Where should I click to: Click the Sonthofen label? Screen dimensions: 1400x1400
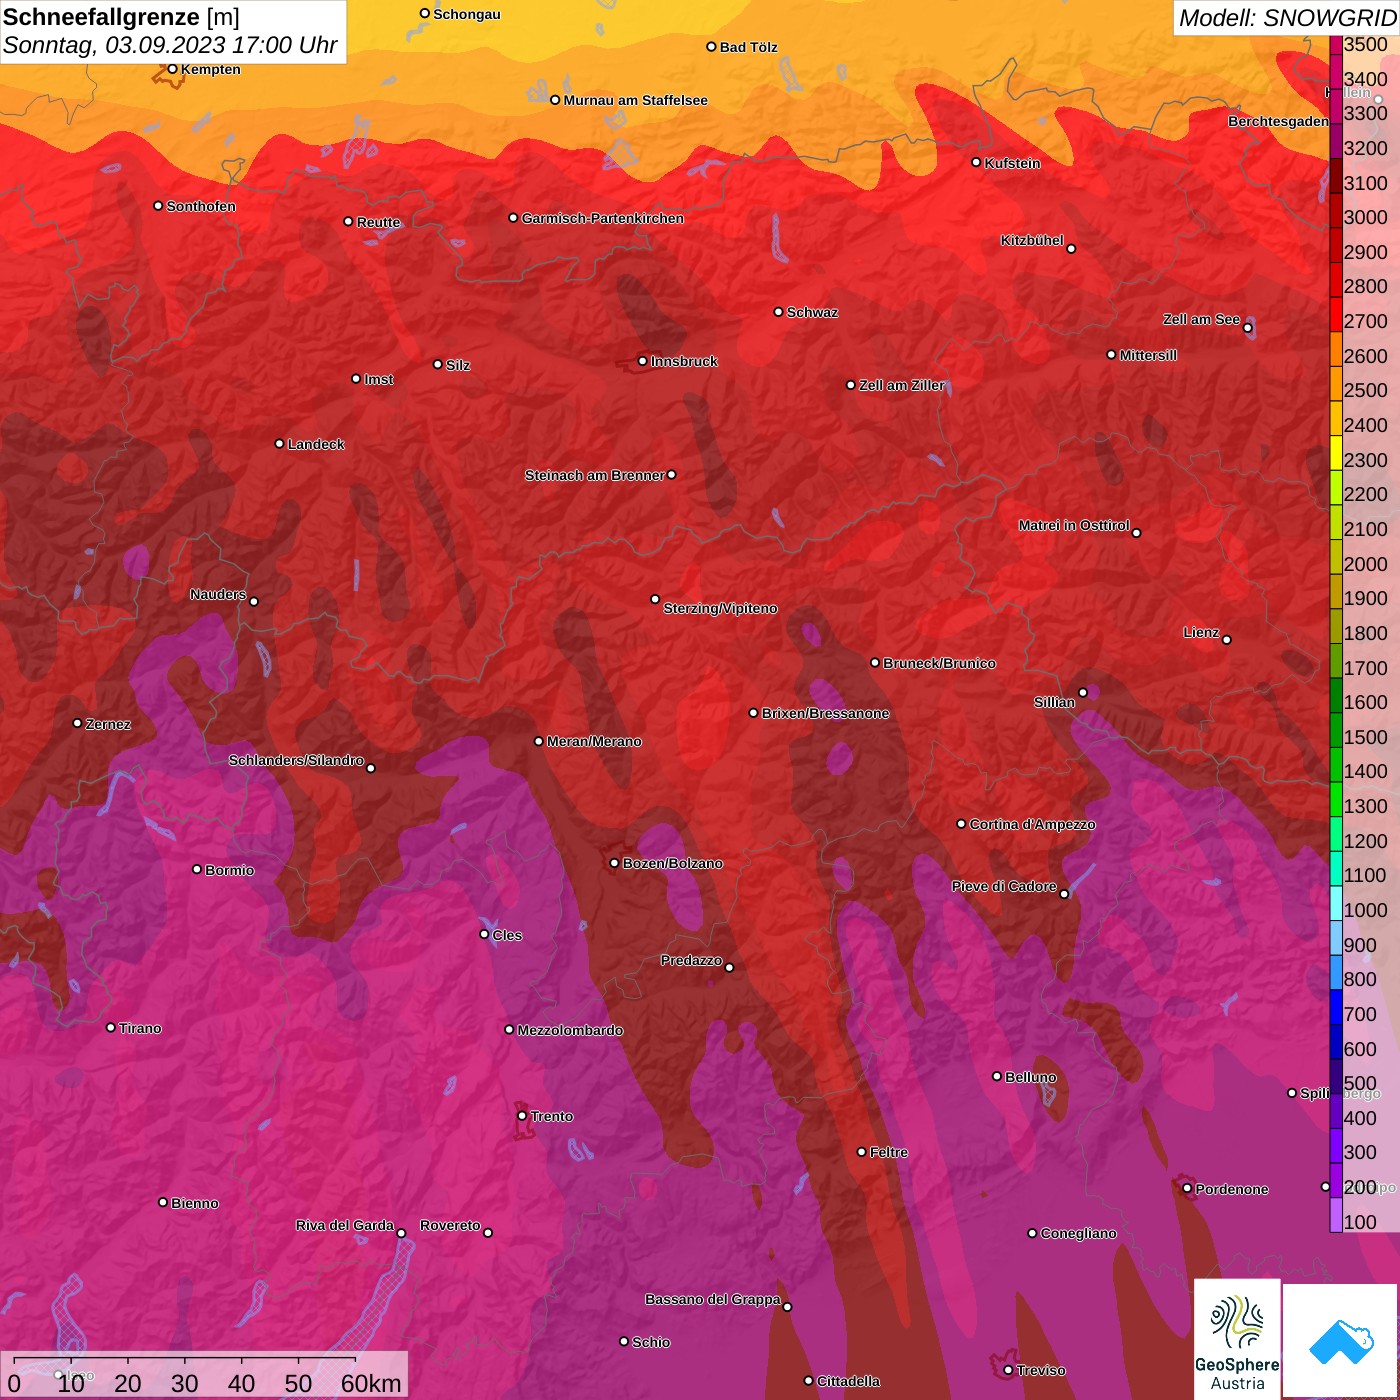point(201,206)
